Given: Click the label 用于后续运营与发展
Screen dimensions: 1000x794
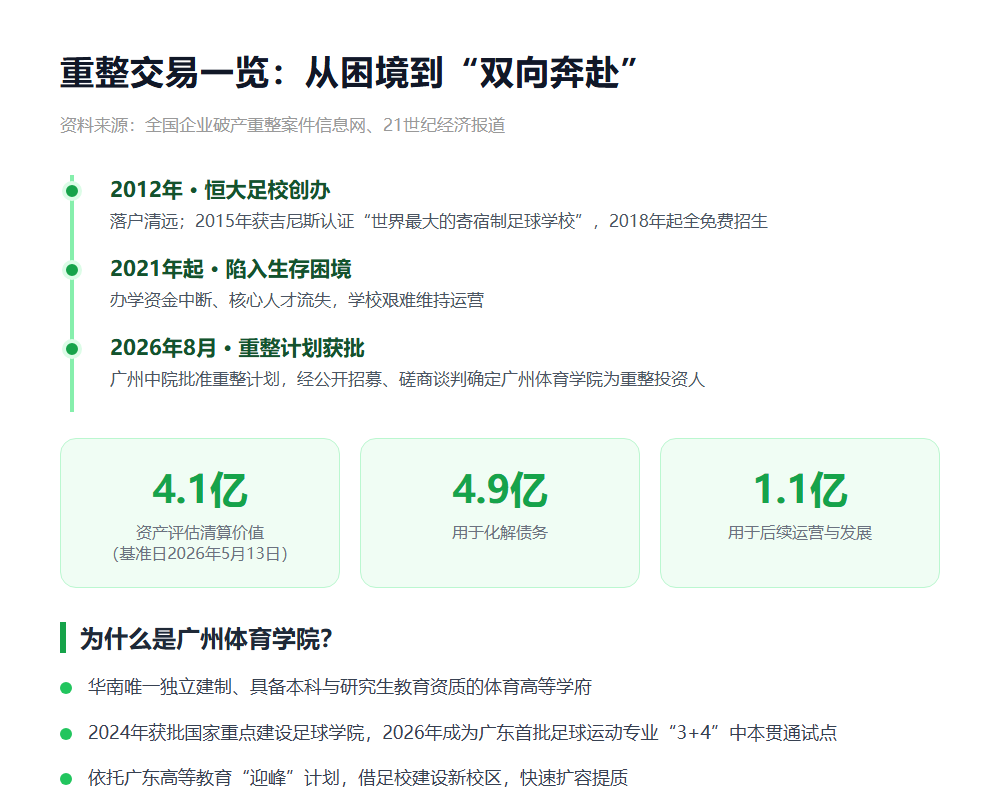Looking at the screenshot, I should coord(800,533).
